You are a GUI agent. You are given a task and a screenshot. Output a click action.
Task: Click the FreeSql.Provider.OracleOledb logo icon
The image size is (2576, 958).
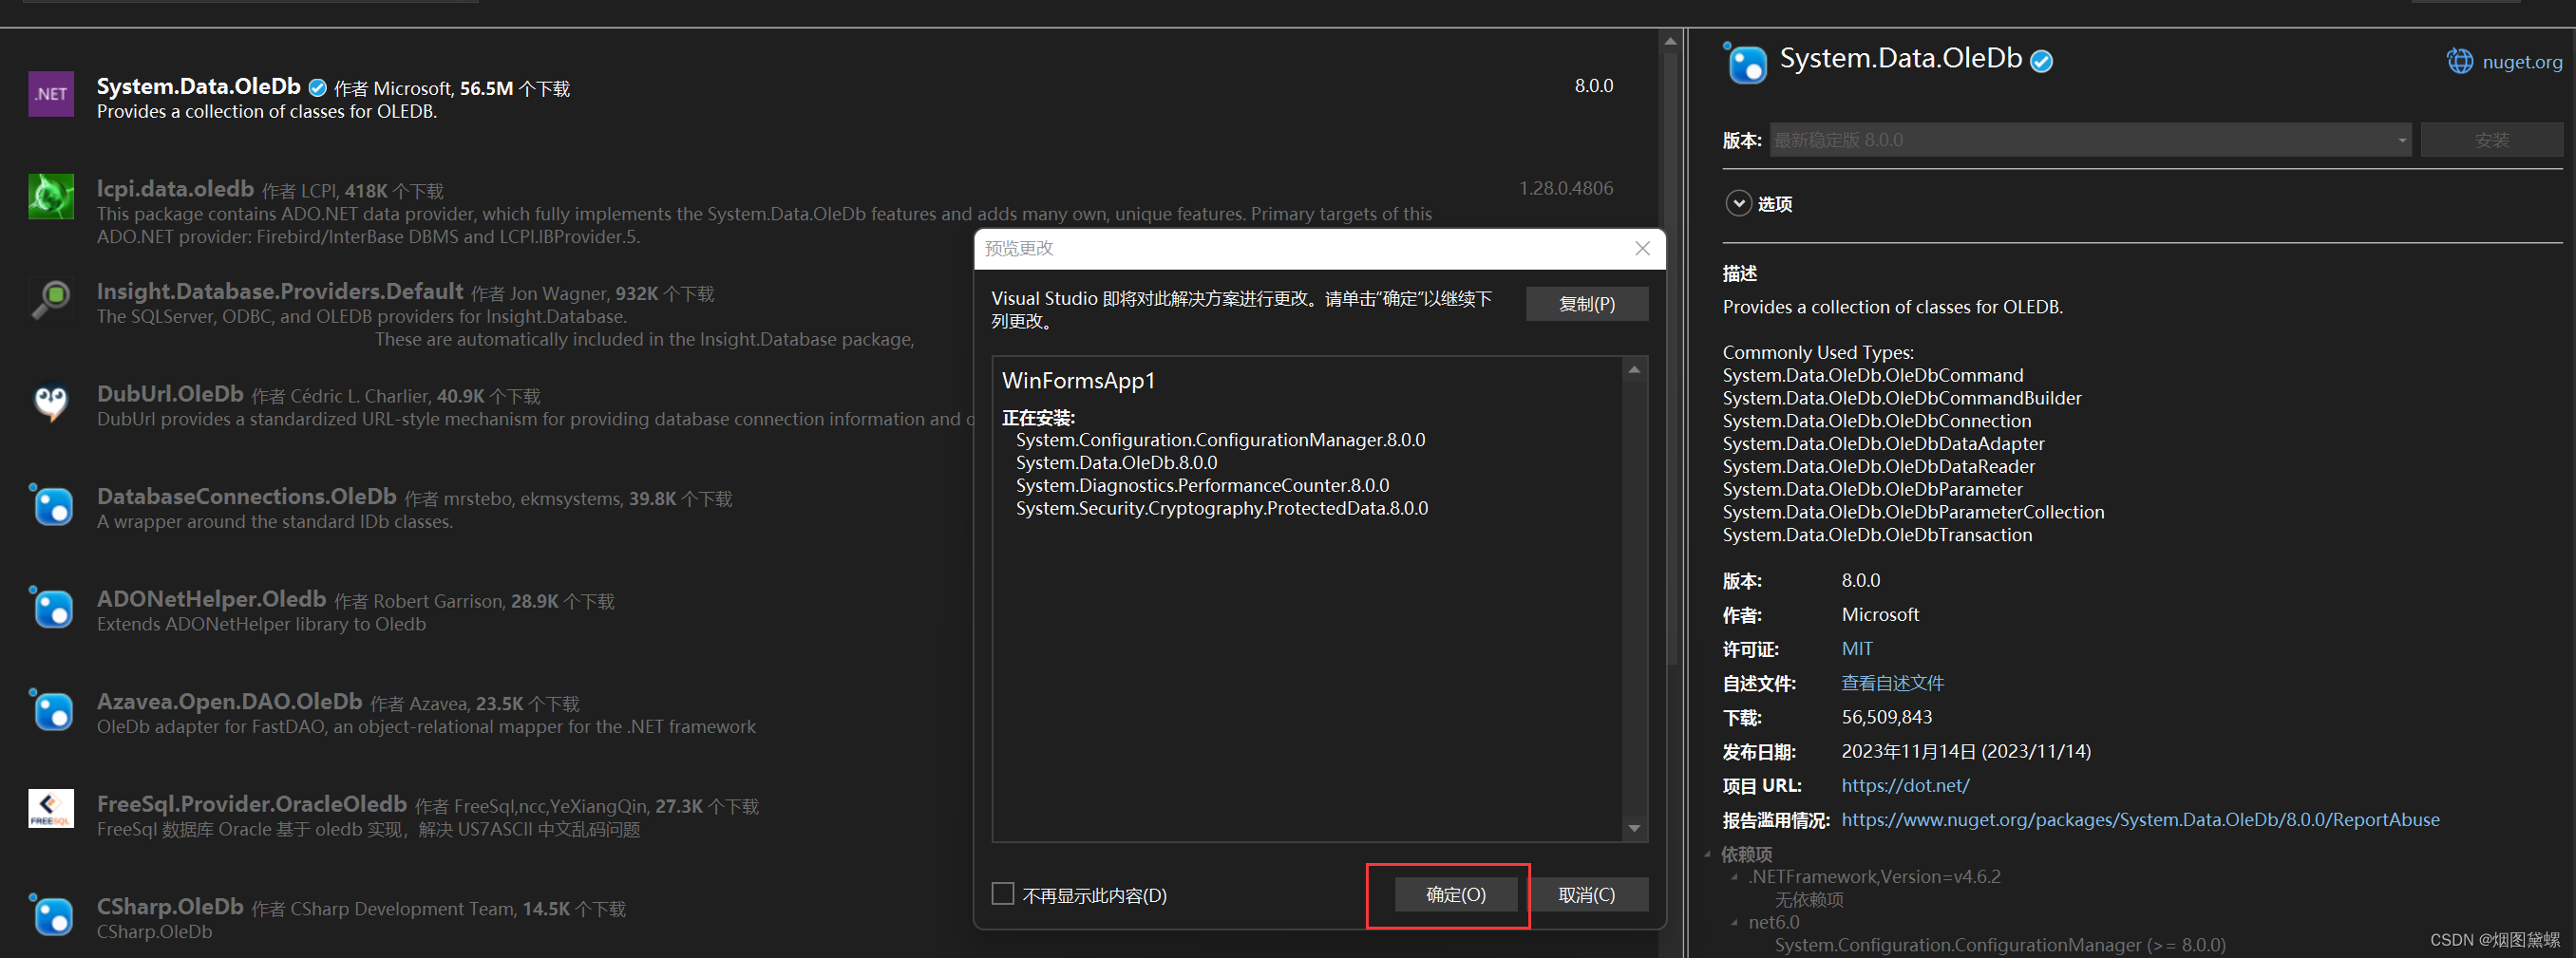pyautogui.click(x=51, y=809)
